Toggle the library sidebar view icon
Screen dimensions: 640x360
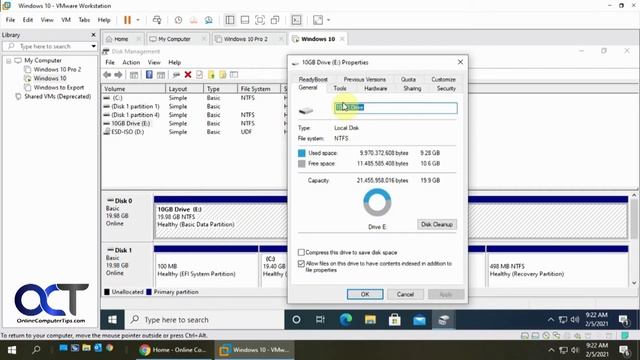pyautogui.click(x=230, y=20)
